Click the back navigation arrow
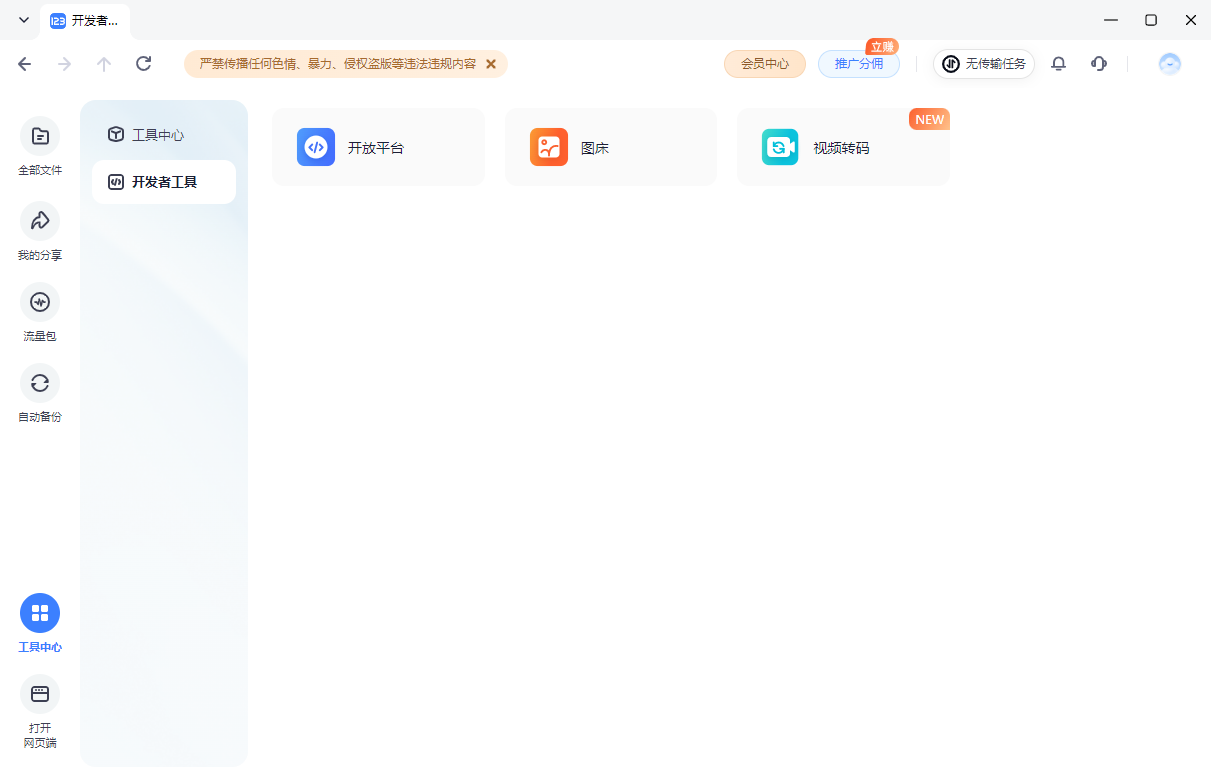Screen dimensions: 1211x779 25,64
